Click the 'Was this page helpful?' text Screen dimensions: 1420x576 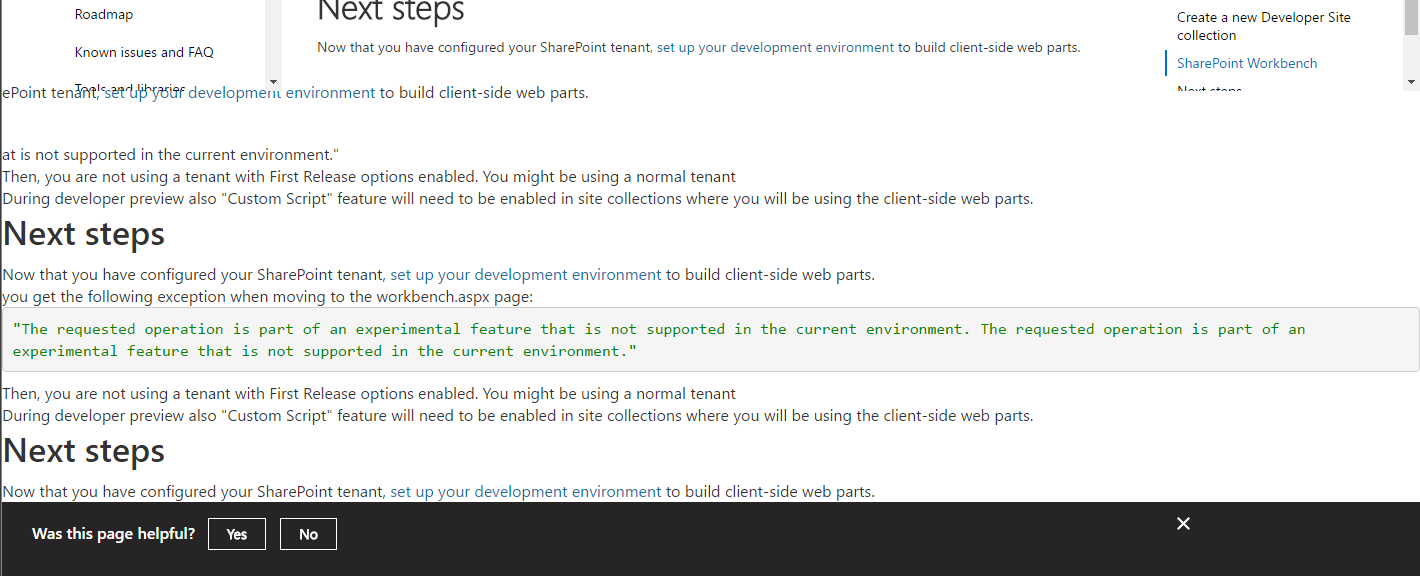pyautogui.click(x=113, y=534)
